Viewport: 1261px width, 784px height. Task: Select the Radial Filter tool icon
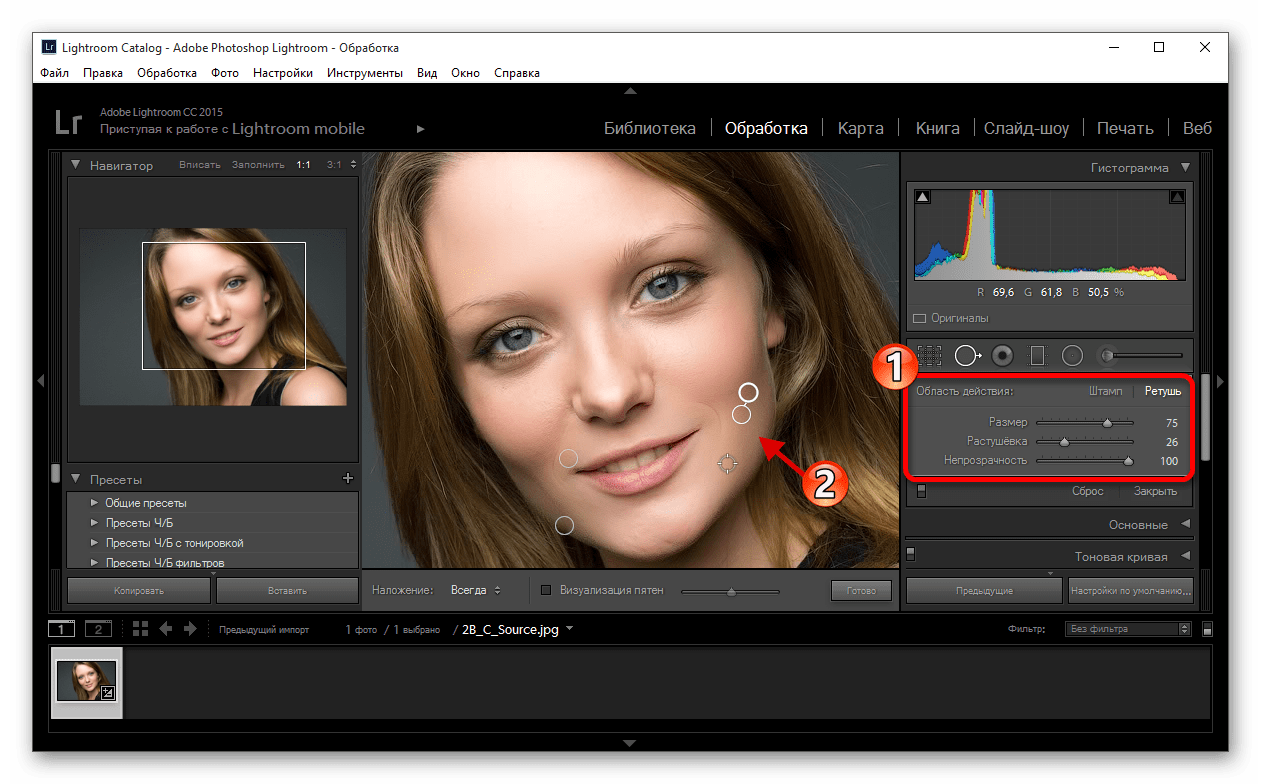coord(1072,355)
